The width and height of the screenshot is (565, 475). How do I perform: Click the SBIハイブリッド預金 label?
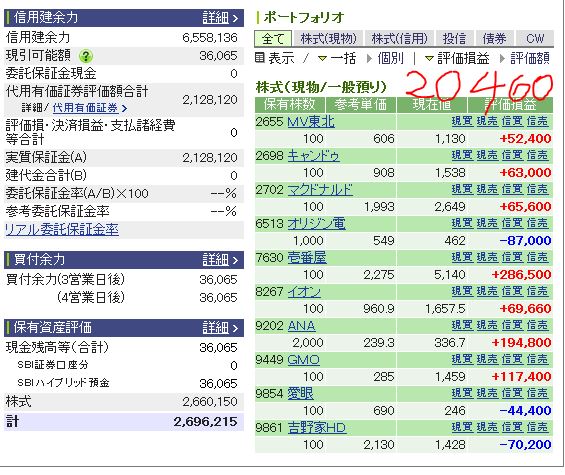coord(63,382)
